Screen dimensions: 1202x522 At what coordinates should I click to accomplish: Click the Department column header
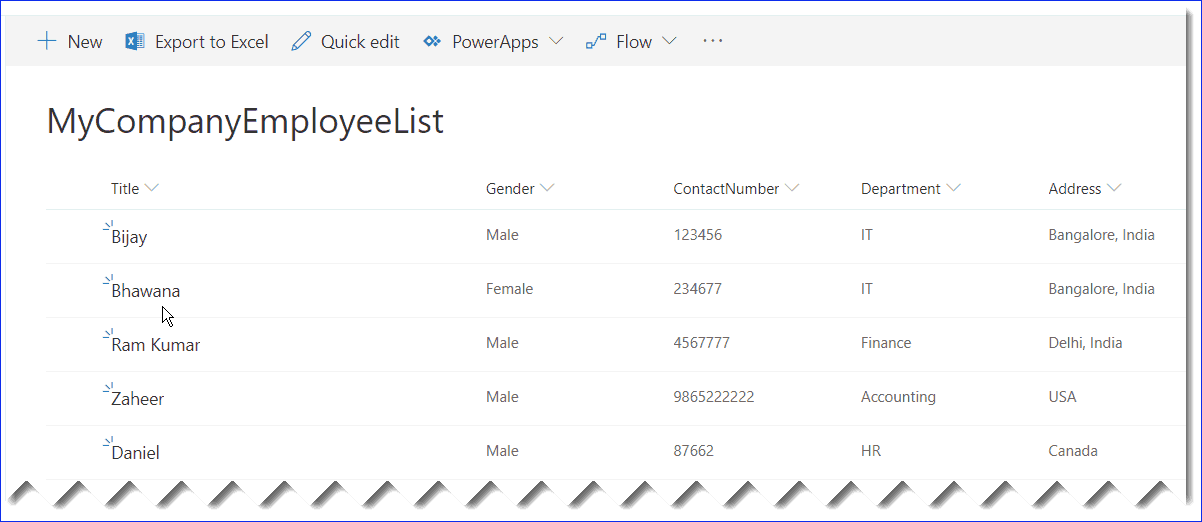[x=901, y=188]
